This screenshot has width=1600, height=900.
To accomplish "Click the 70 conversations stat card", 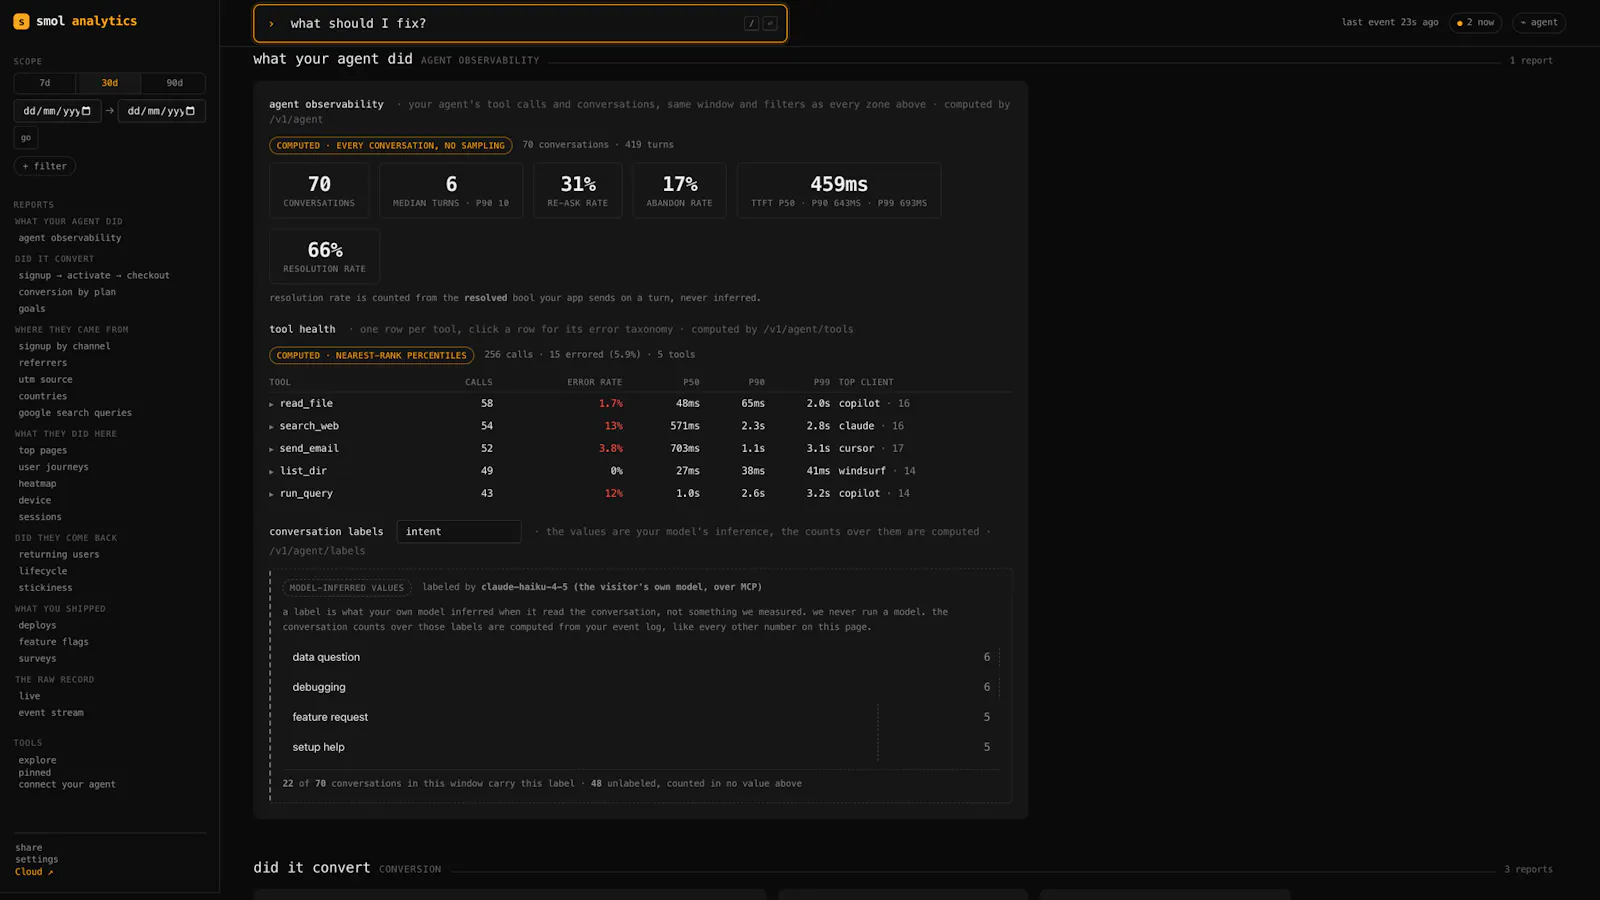I will [x=319, y=190].
